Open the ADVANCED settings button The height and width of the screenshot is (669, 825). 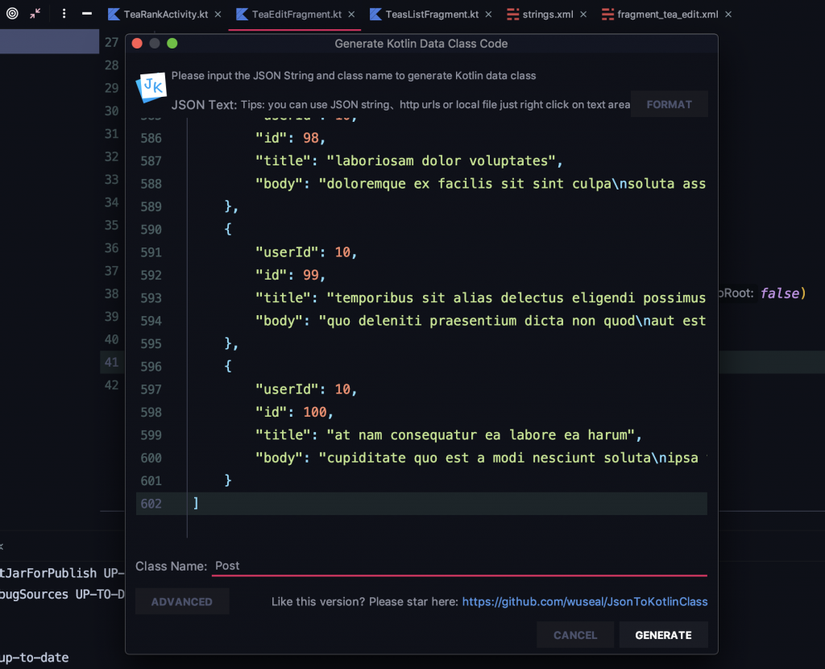pos(182,602)
